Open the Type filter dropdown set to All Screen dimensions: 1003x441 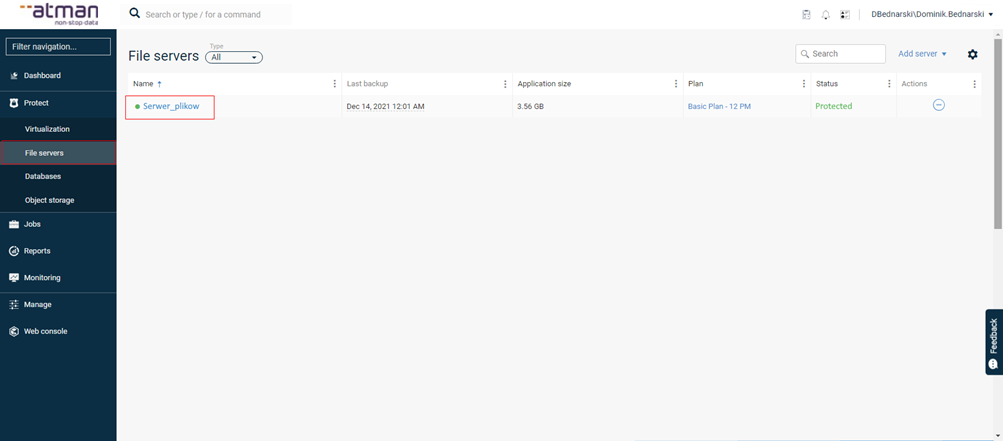click(x=233, y=58)
